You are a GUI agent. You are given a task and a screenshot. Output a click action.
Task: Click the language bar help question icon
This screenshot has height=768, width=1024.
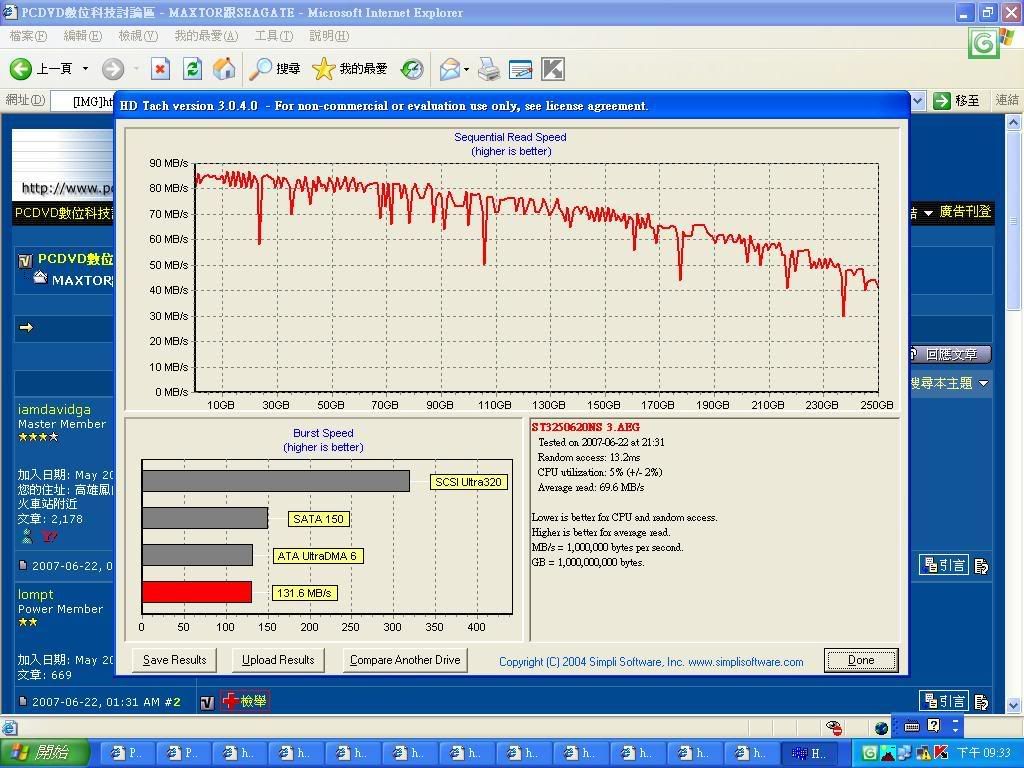point(935,726)
